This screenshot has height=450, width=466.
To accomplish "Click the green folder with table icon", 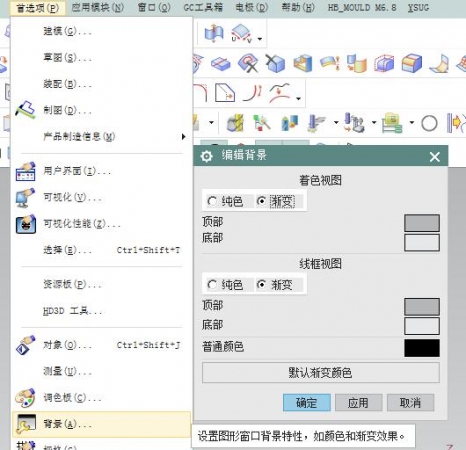I will point(392,123).
